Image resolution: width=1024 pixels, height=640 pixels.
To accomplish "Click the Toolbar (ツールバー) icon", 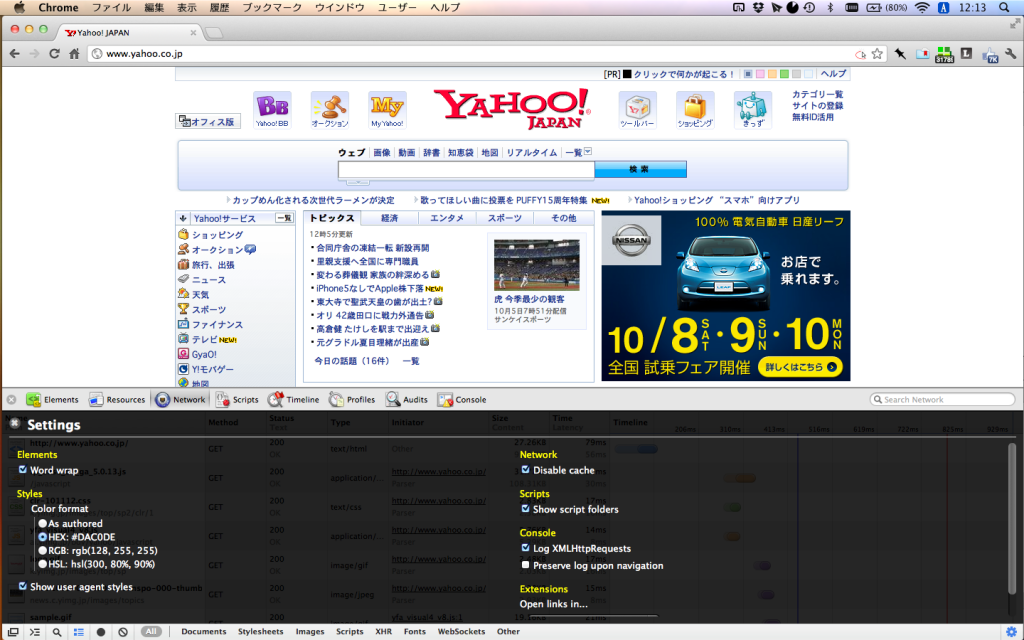I will click(637, 110).
